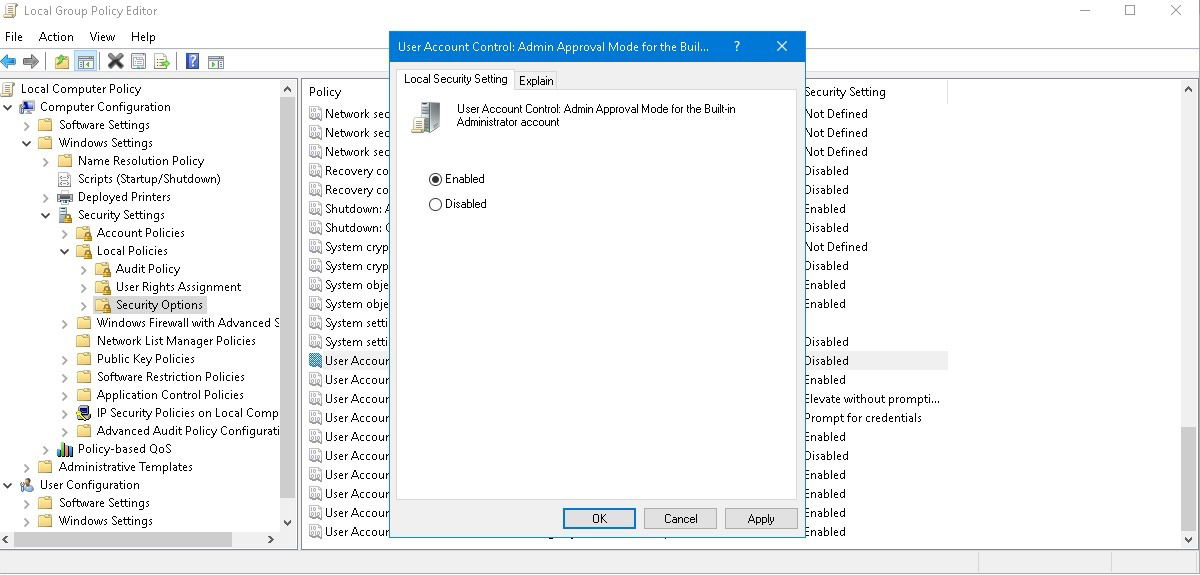This screenshot has height=575, width=1200.
Task: Click the Delete X toolbar icon
Action: click(116, 62)
